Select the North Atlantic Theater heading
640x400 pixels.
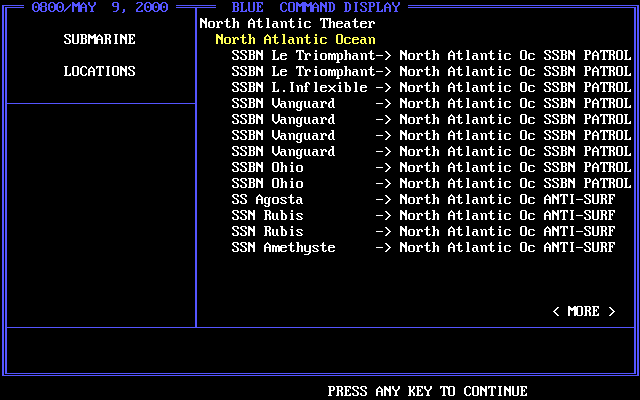[287, 23]
